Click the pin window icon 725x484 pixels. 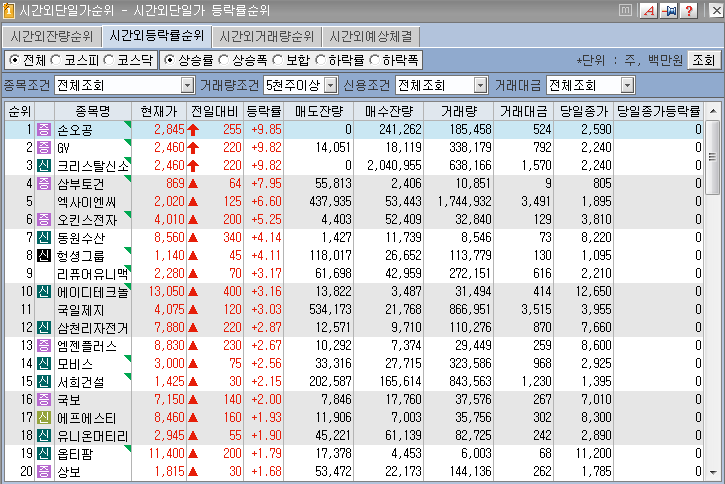coord(669,11)
